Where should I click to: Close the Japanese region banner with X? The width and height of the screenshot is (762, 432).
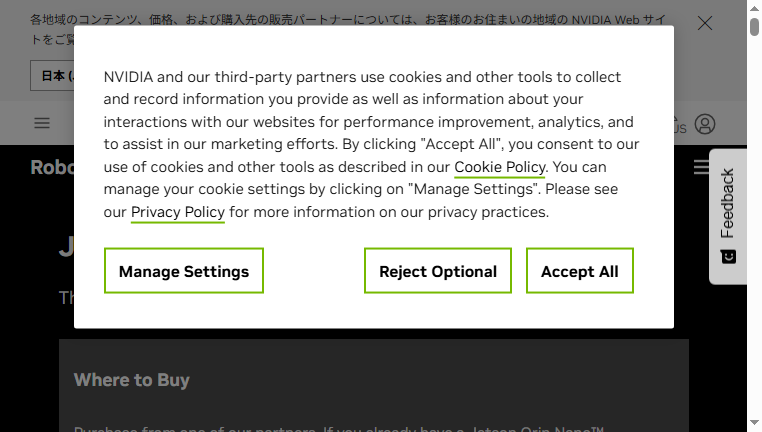click(x=705, y=23)
